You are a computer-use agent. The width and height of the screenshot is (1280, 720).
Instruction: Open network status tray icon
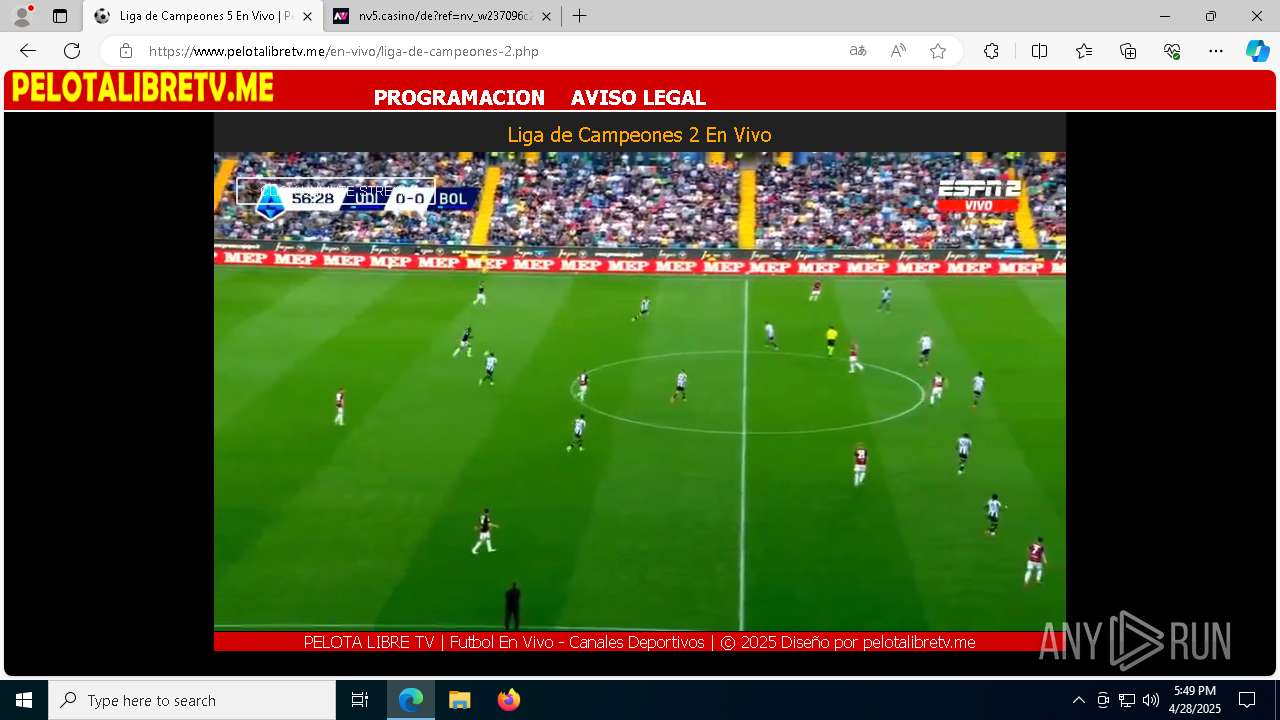(x=1127, y=700)
